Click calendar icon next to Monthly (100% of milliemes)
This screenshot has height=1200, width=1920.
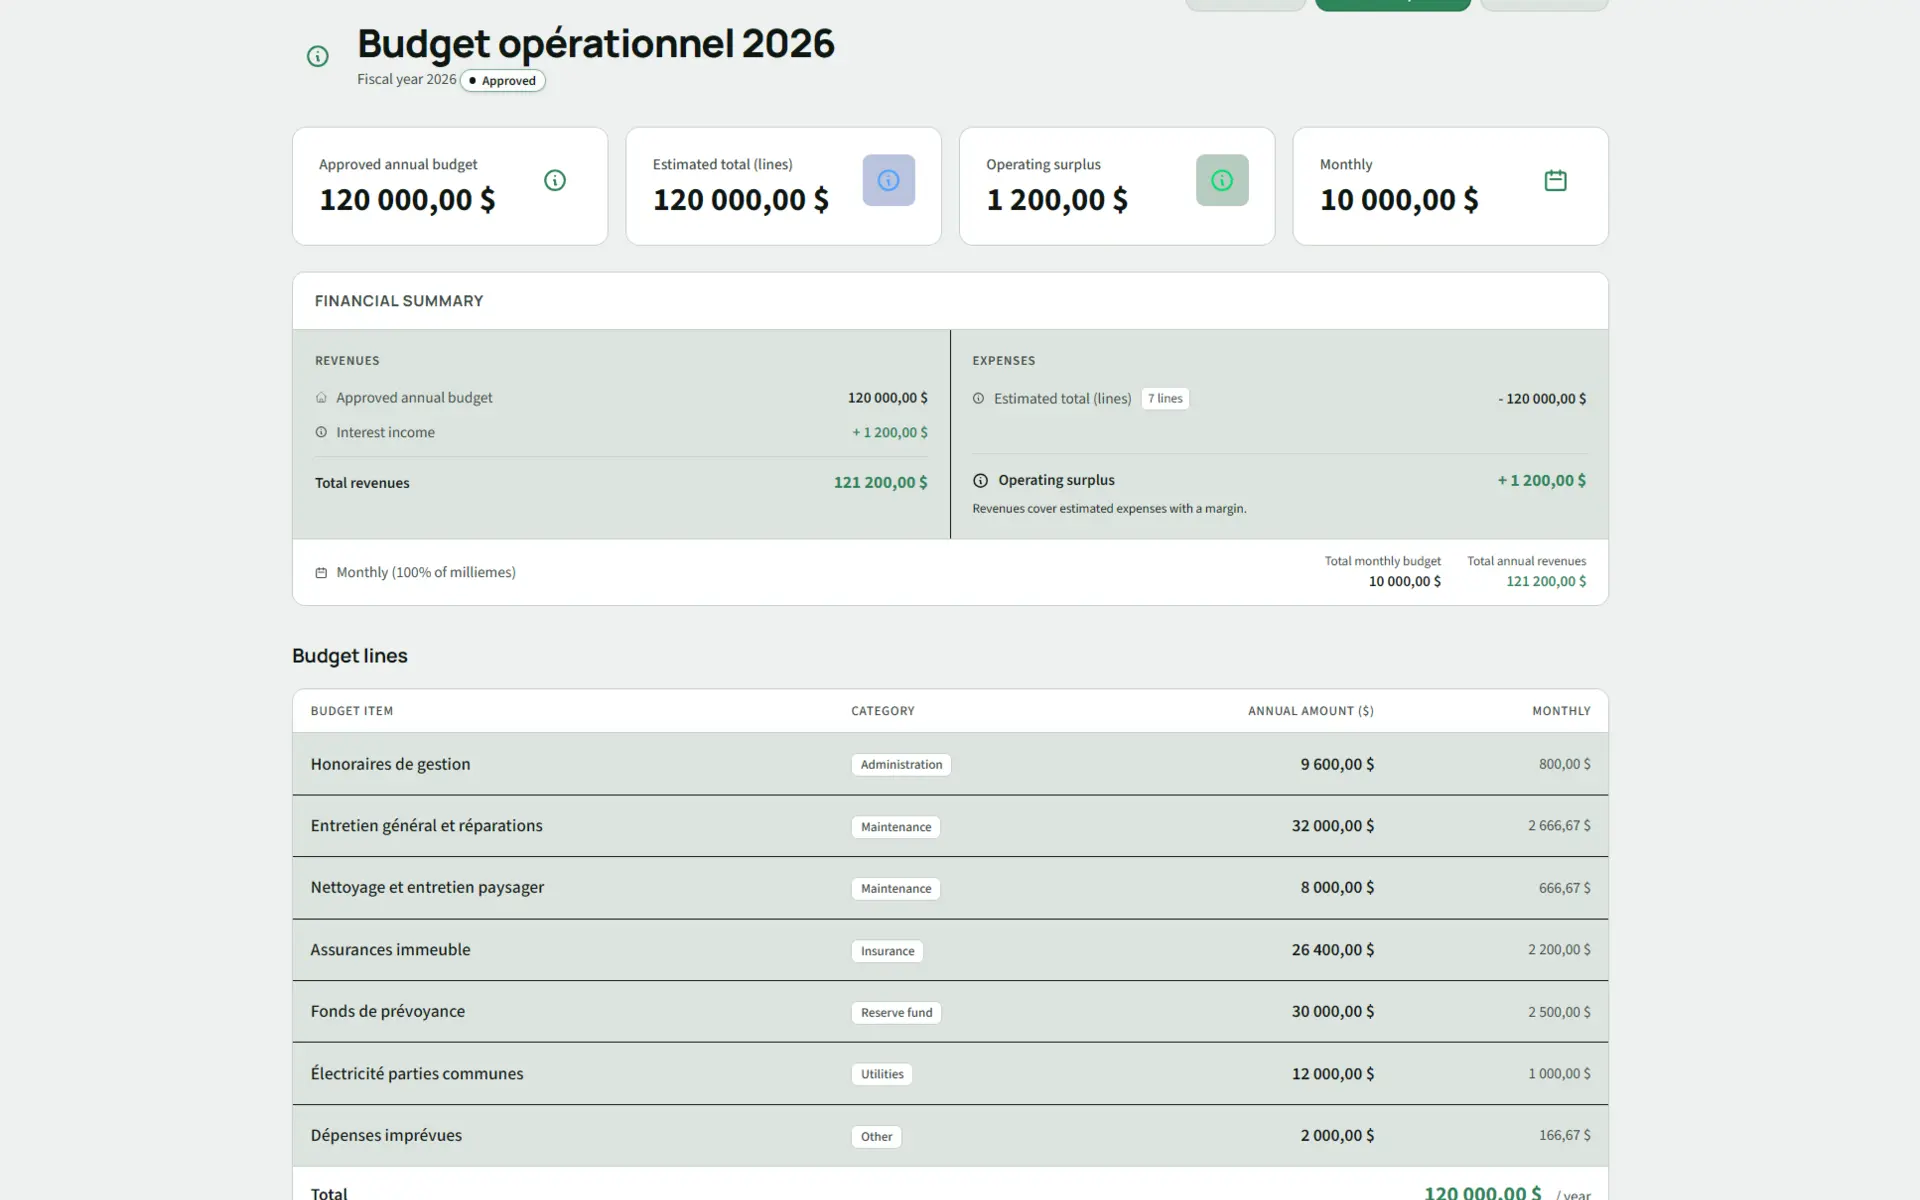[320, 572]
